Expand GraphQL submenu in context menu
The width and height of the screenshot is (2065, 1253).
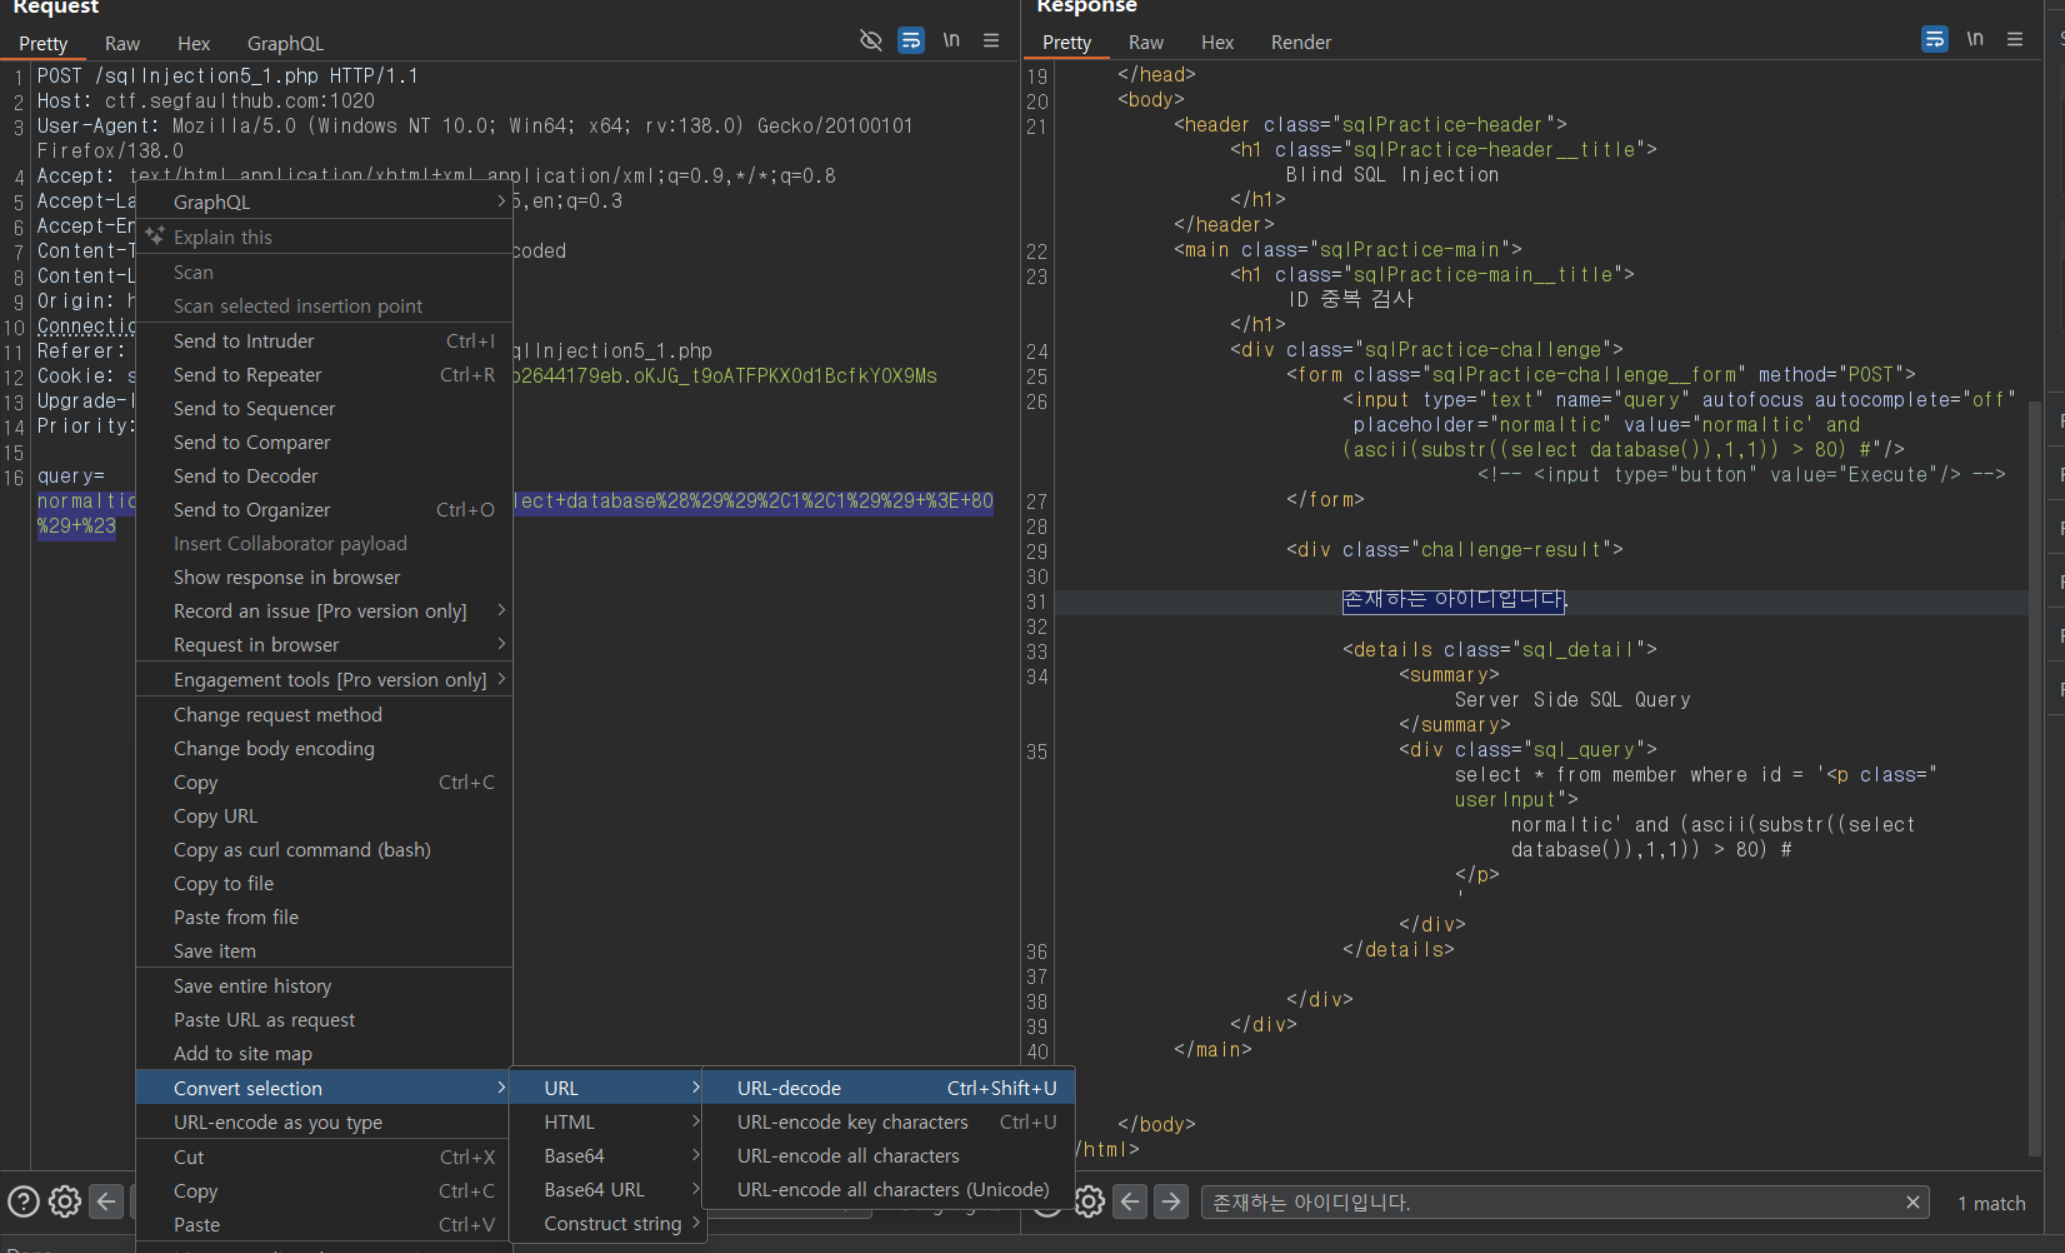coord(324,202)
